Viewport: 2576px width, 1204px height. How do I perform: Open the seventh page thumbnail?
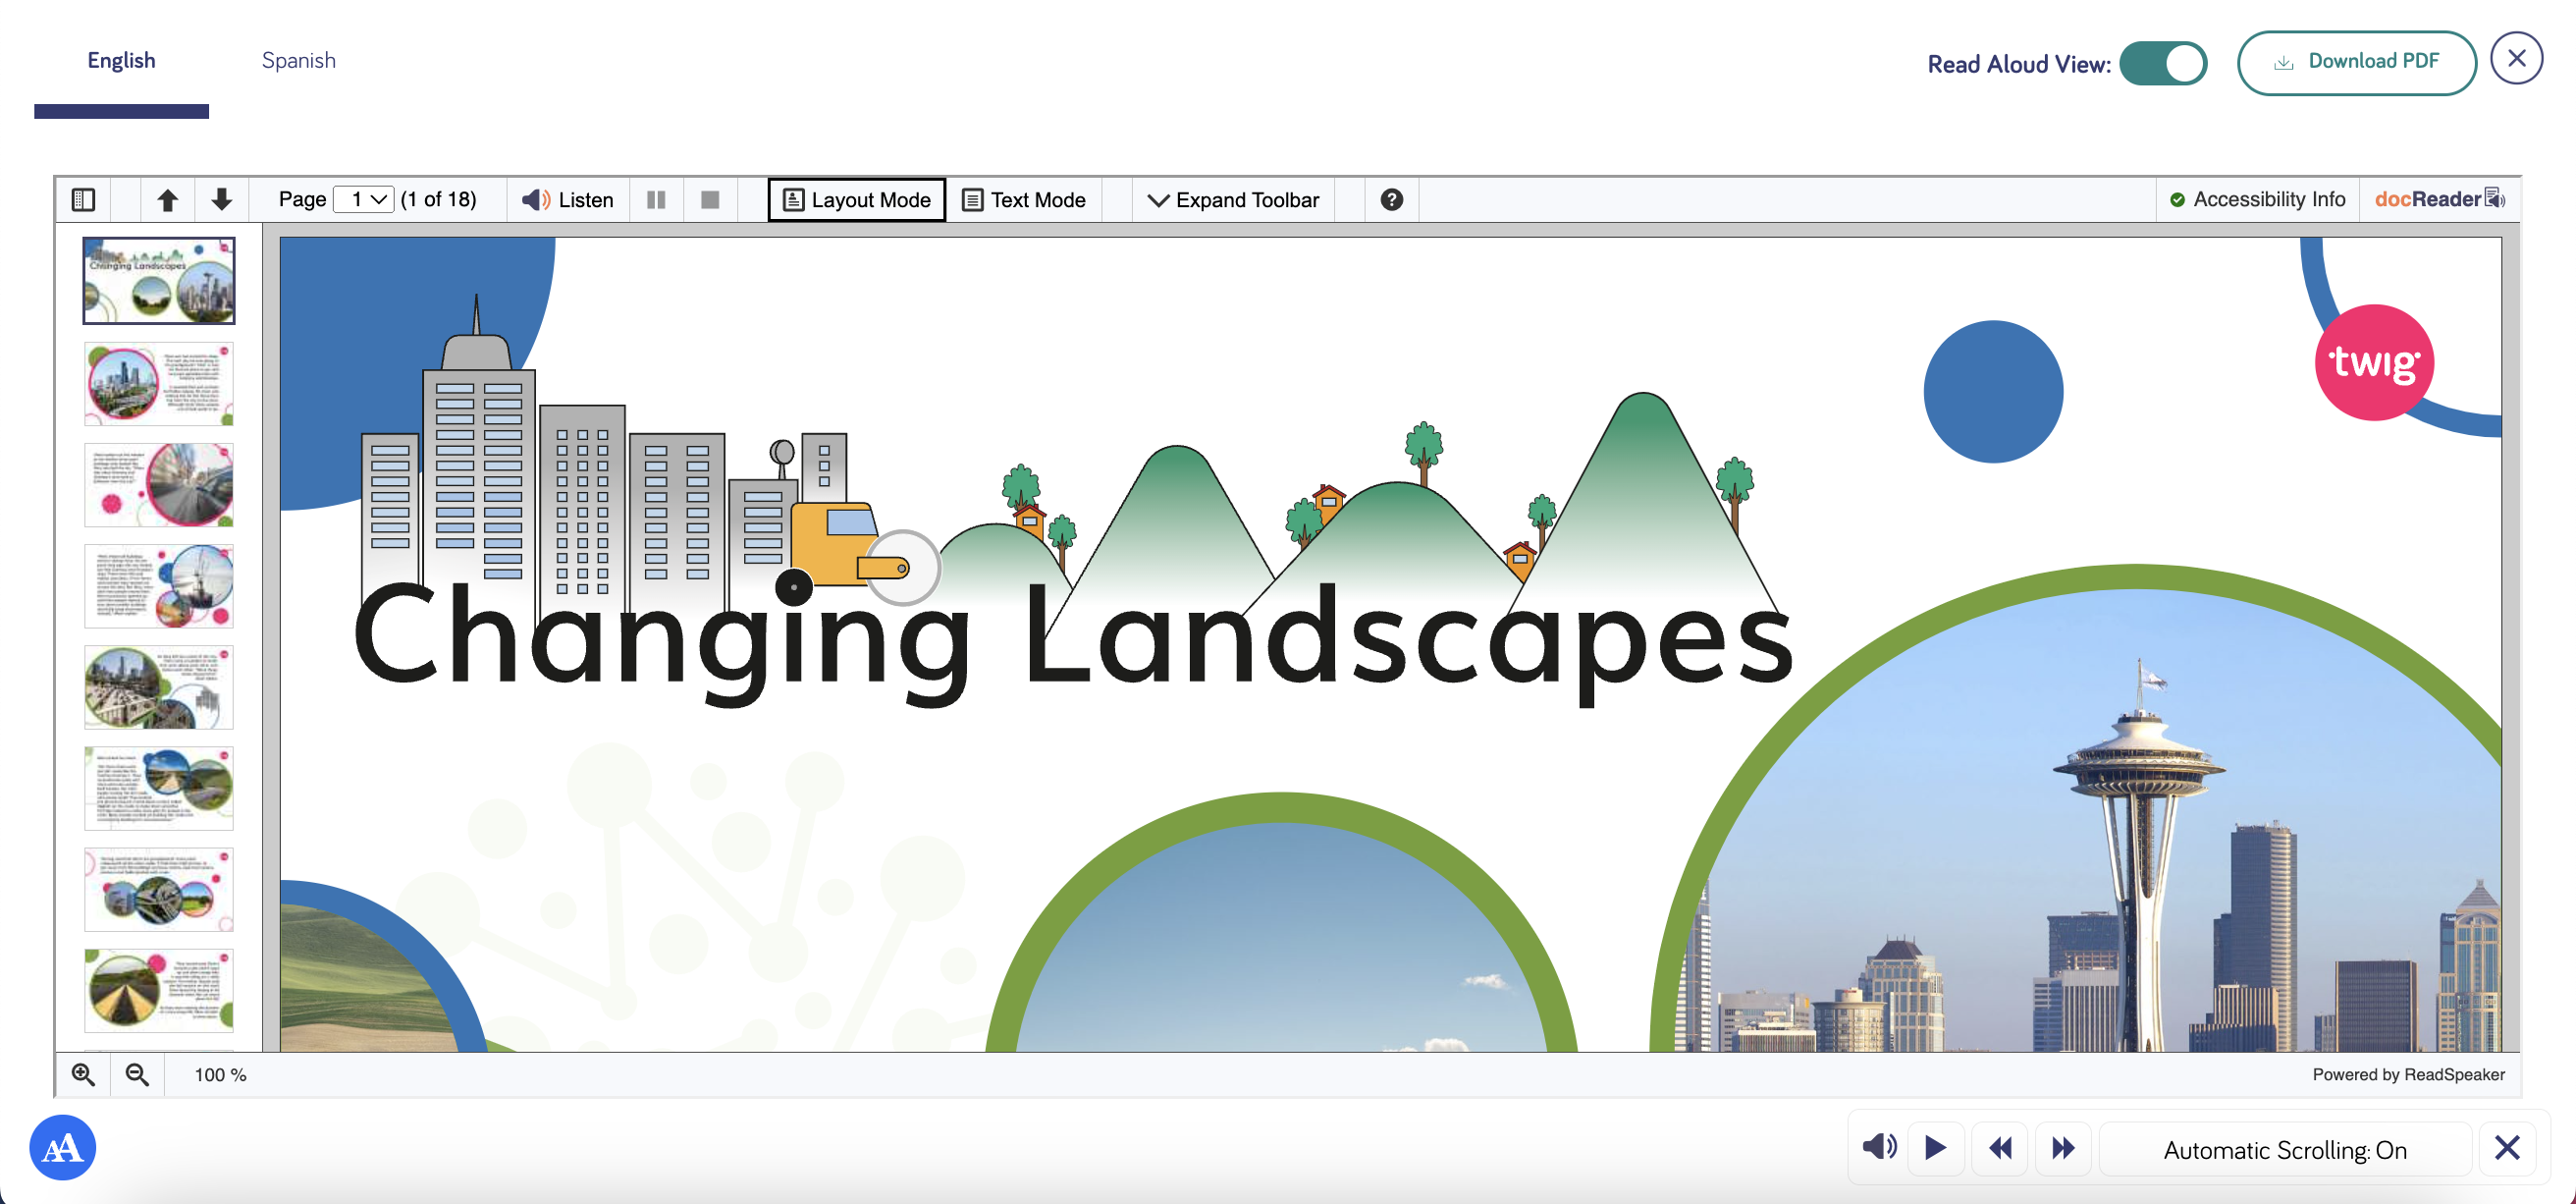pyautogui.click(x=159, y=889)
